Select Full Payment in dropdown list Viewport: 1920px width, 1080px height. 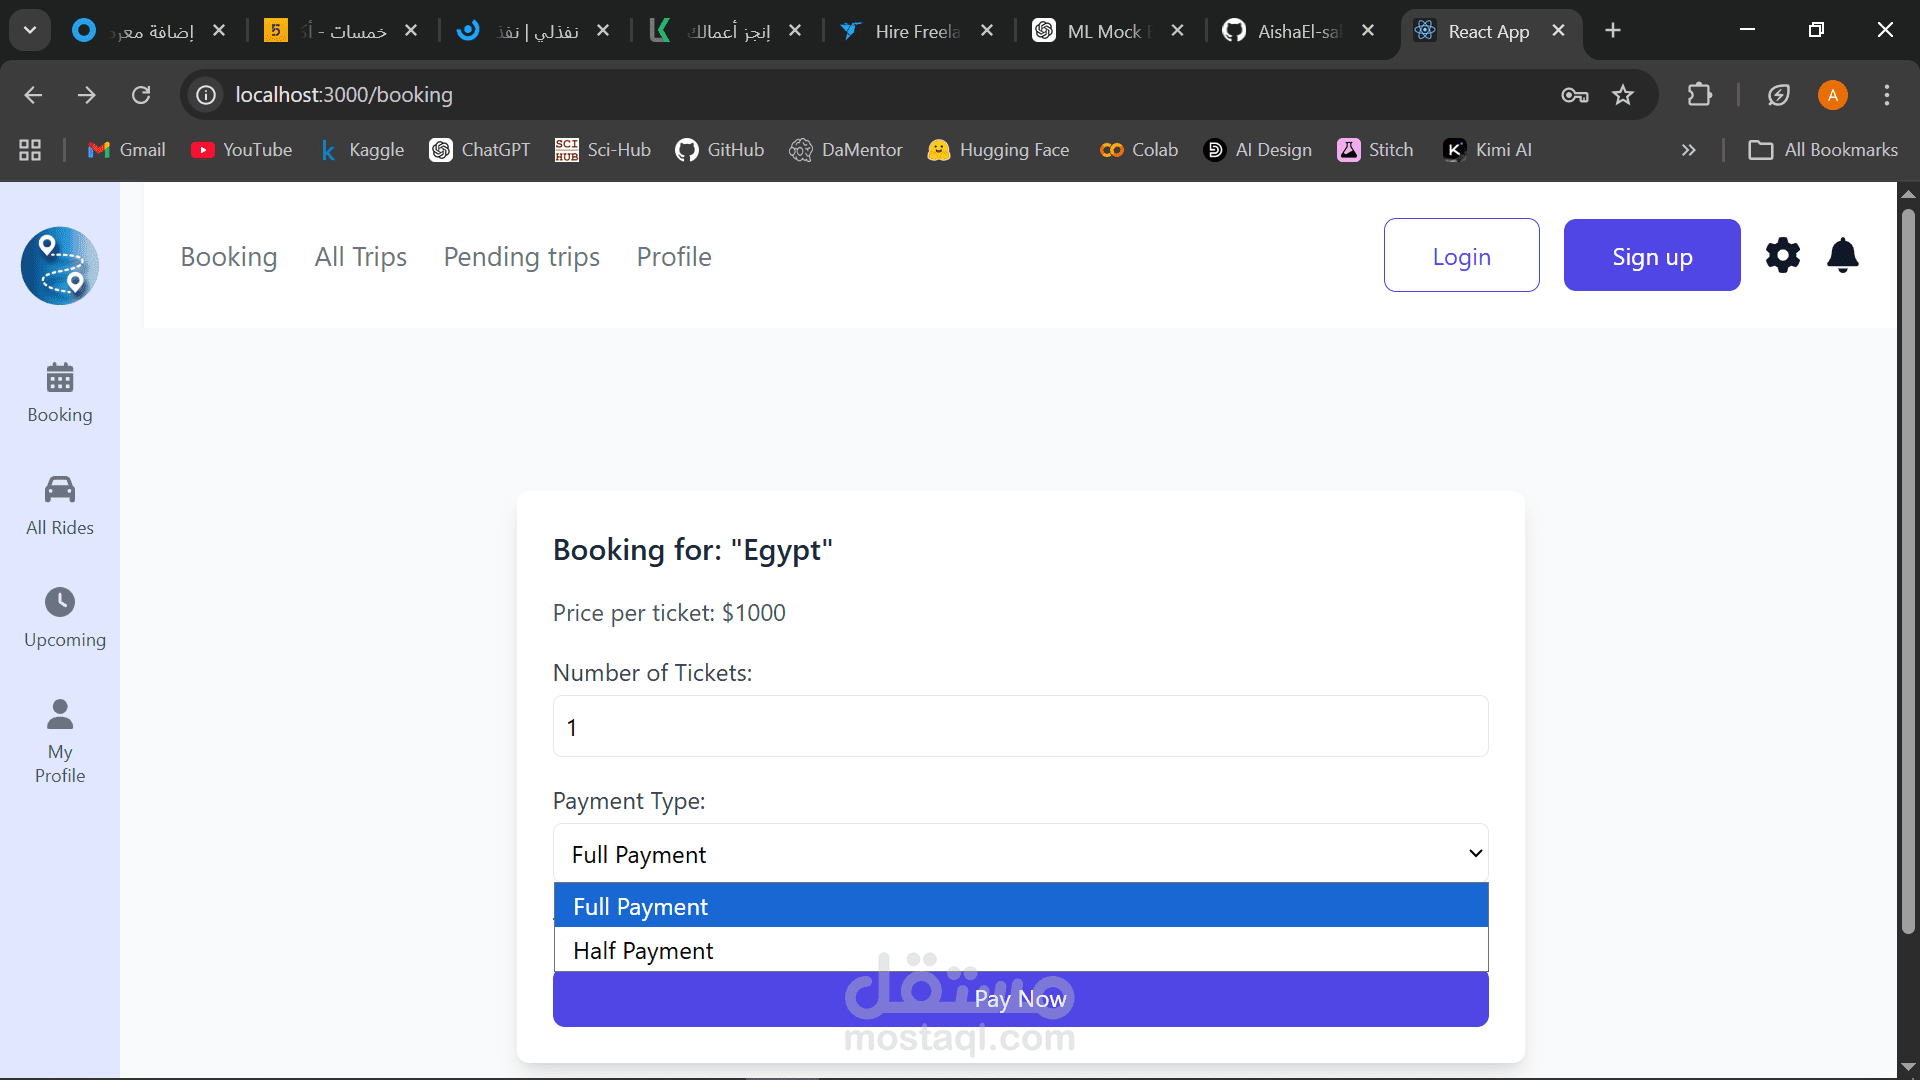(1020, 906)
